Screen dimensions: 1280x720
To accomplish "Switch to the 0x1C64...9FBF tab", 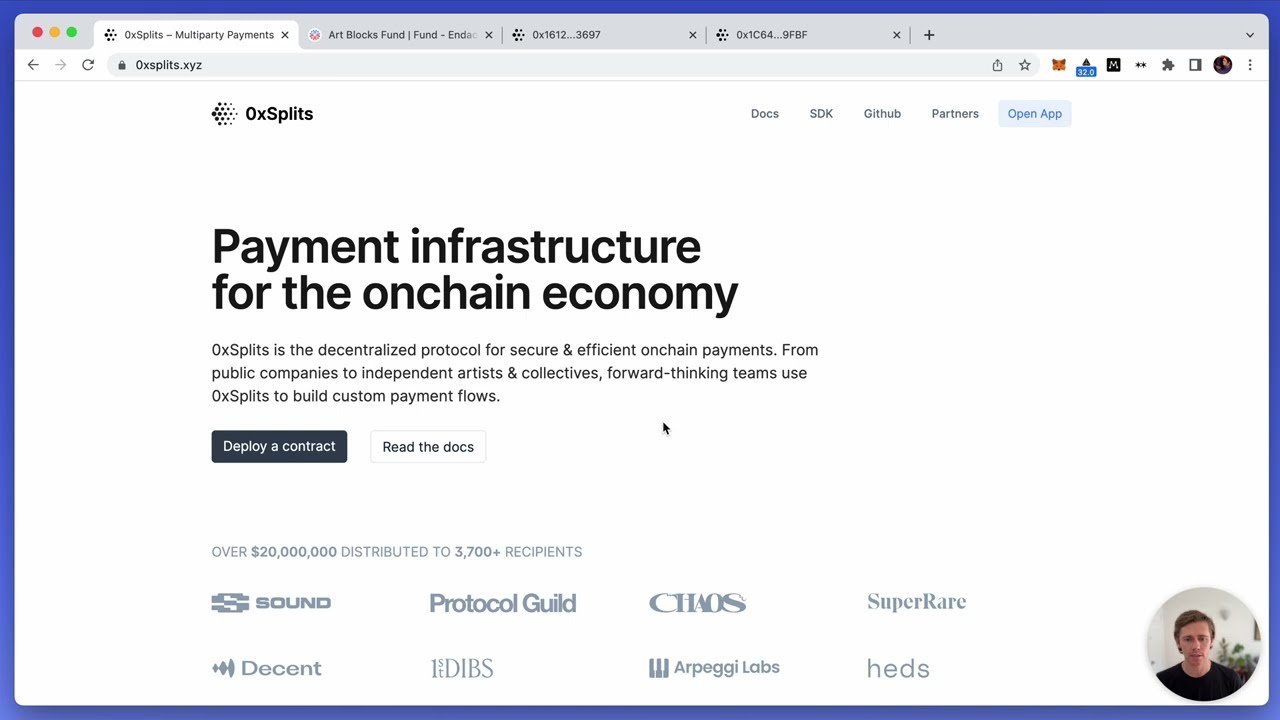I will pos(808,35).
